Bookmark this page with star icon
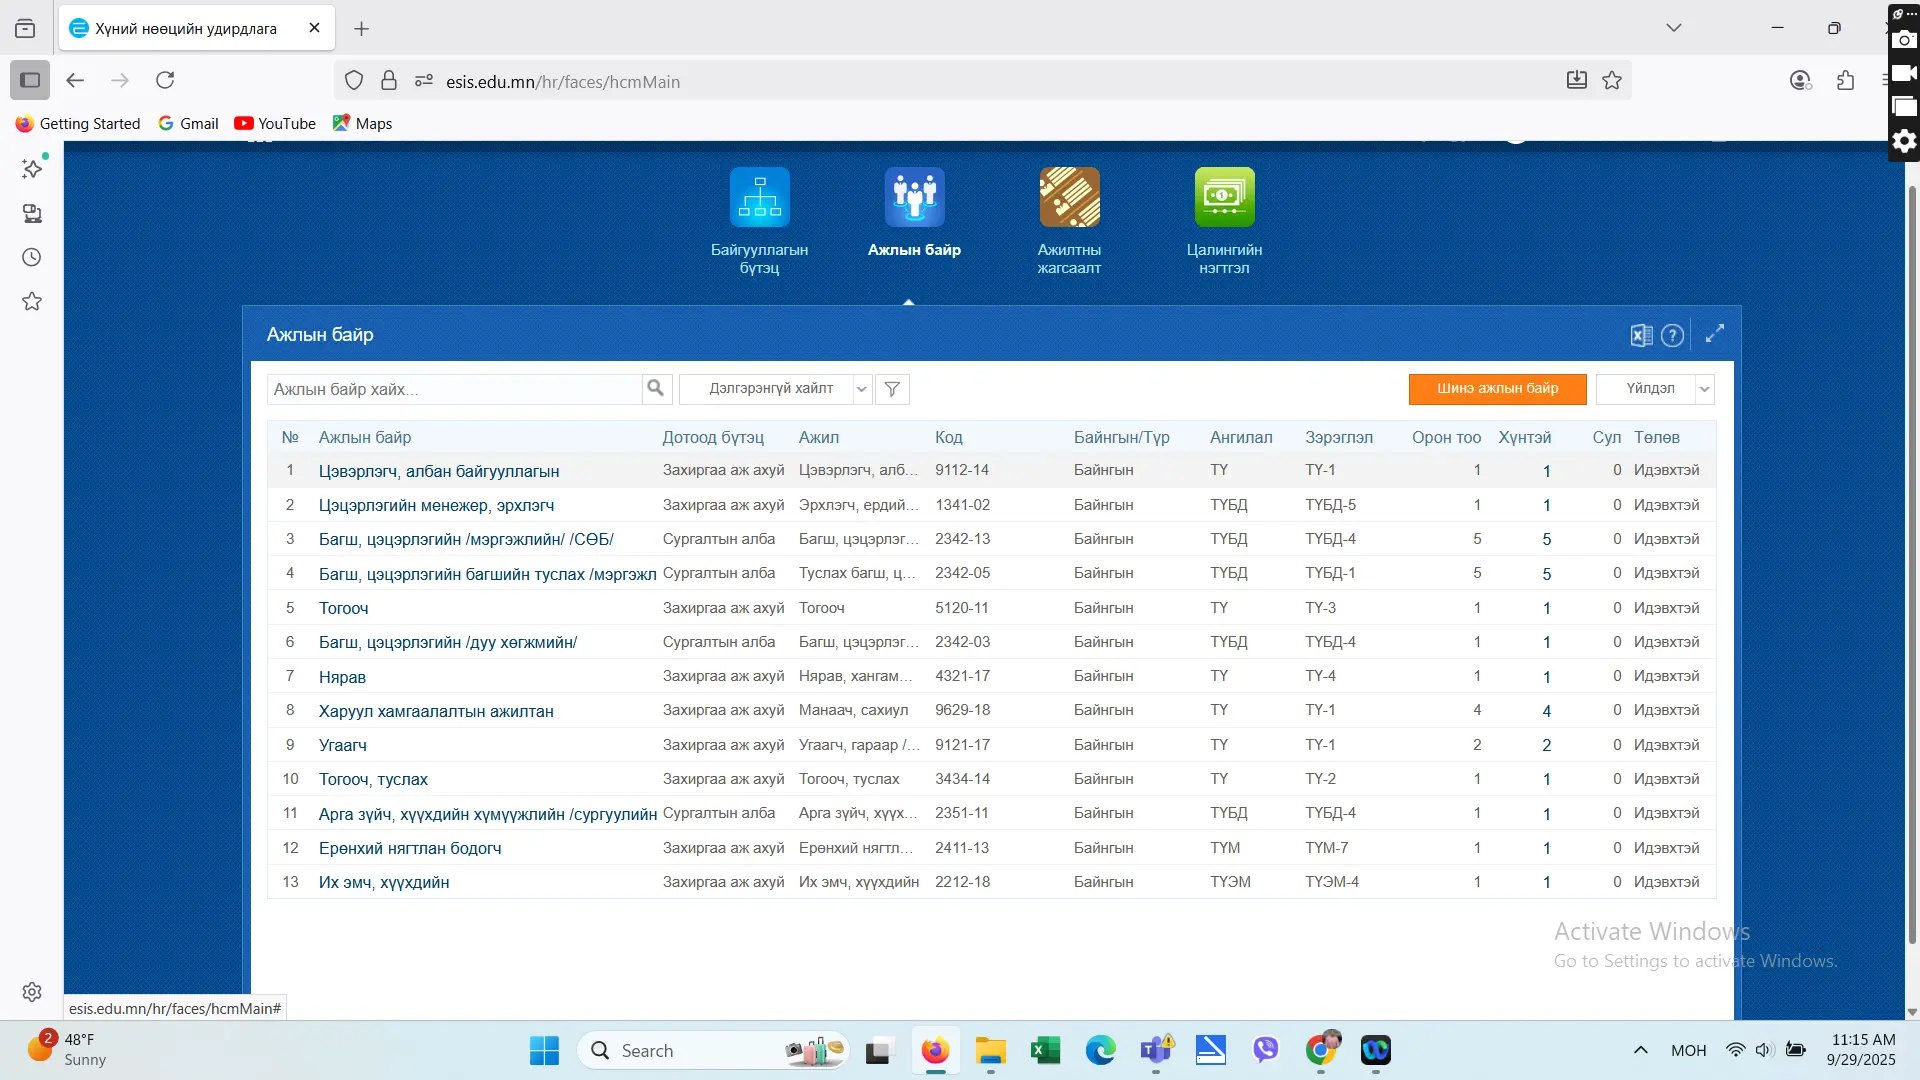The width and height of the screenshot is (1920, 1080). pyautogui.click(x=1612, y=81)
